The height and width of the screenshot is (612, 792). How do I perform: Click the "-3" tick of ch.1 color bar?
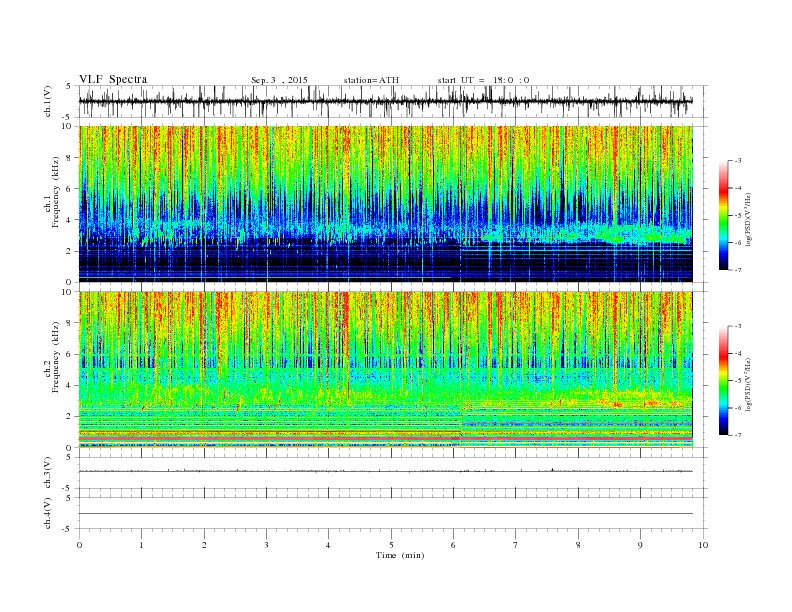[737, 161]
